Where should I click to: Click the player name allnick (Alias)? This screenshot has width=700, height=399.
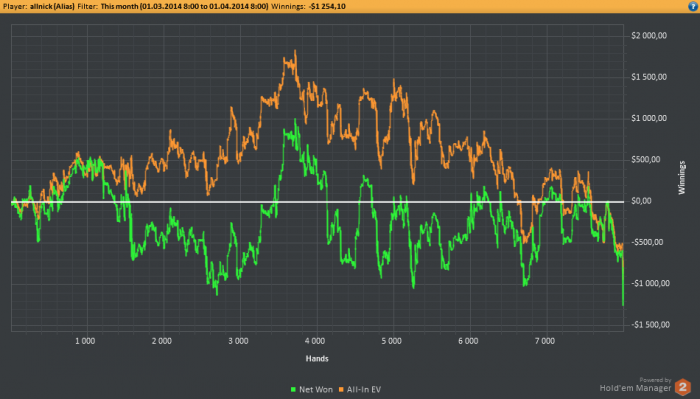tap(52, 6)
